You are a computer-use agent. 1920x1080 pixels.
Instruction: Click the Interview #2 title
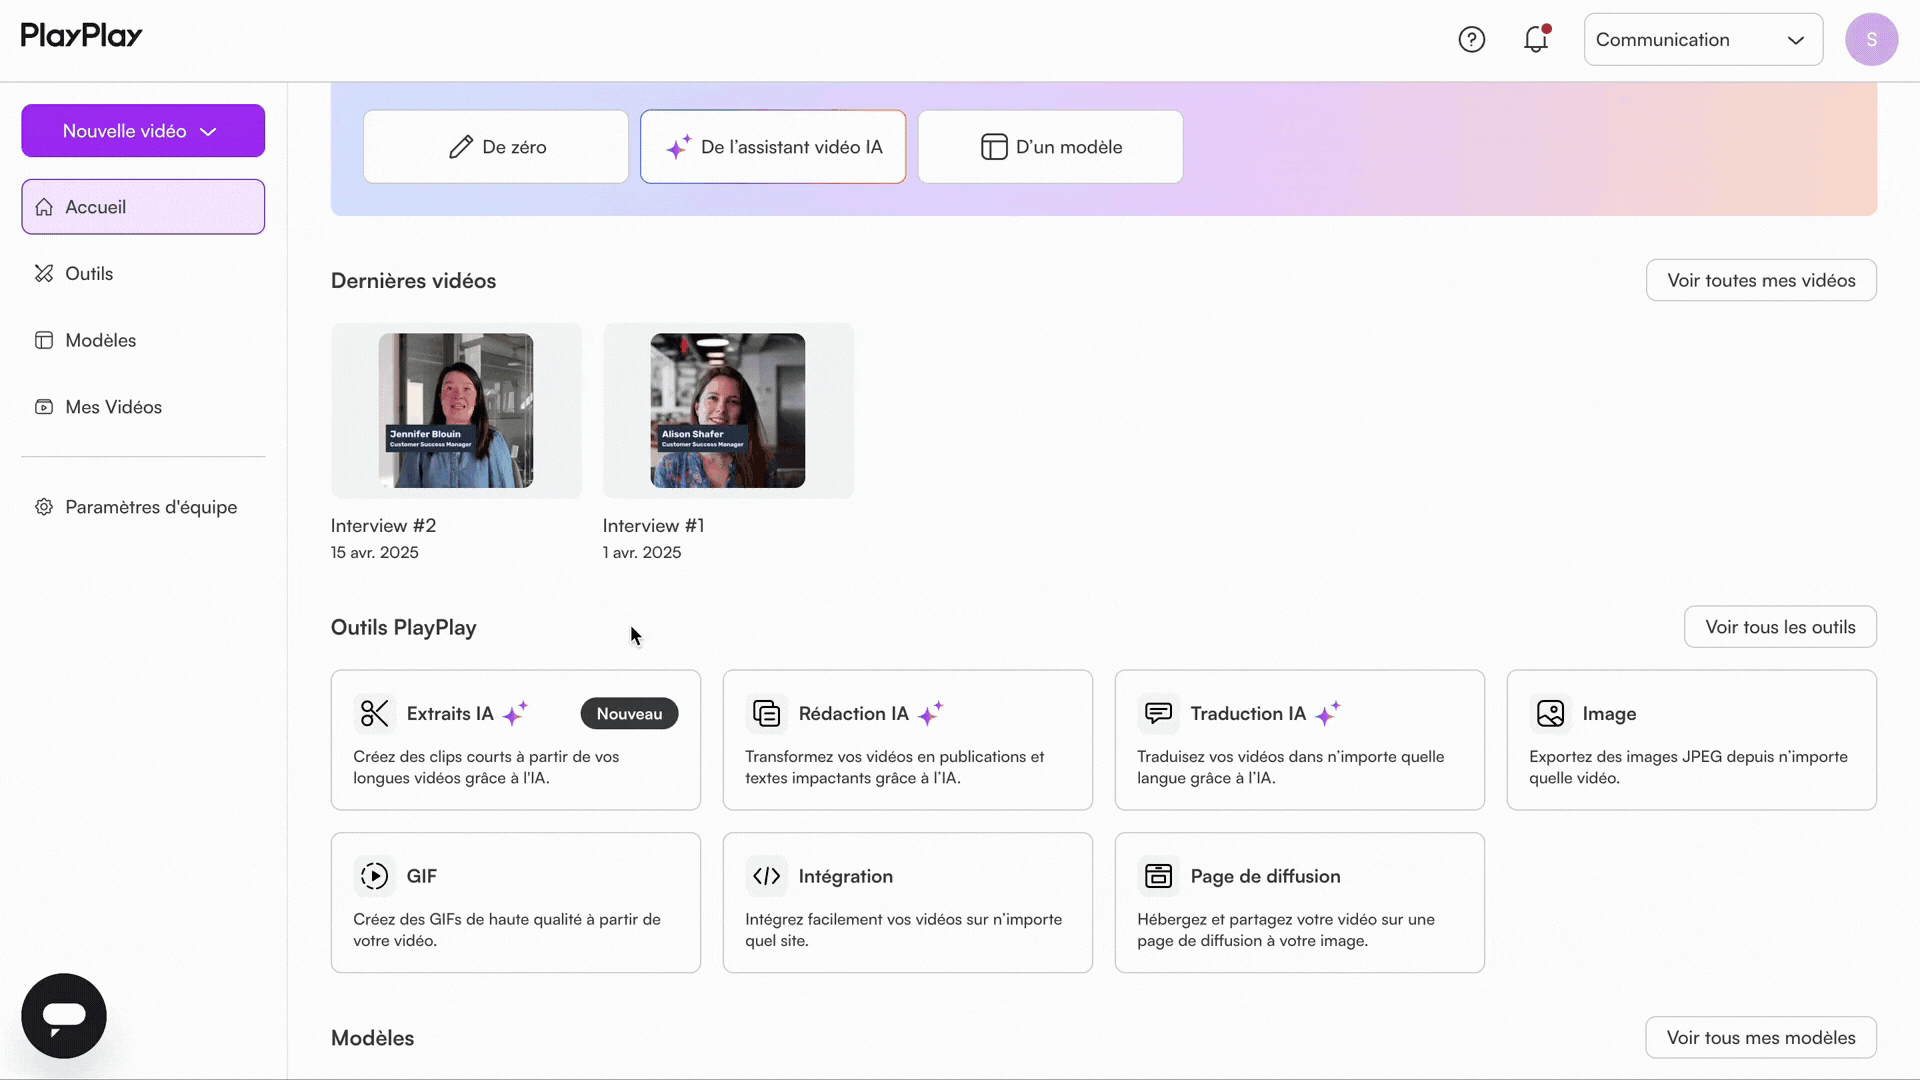pos(383,526)
